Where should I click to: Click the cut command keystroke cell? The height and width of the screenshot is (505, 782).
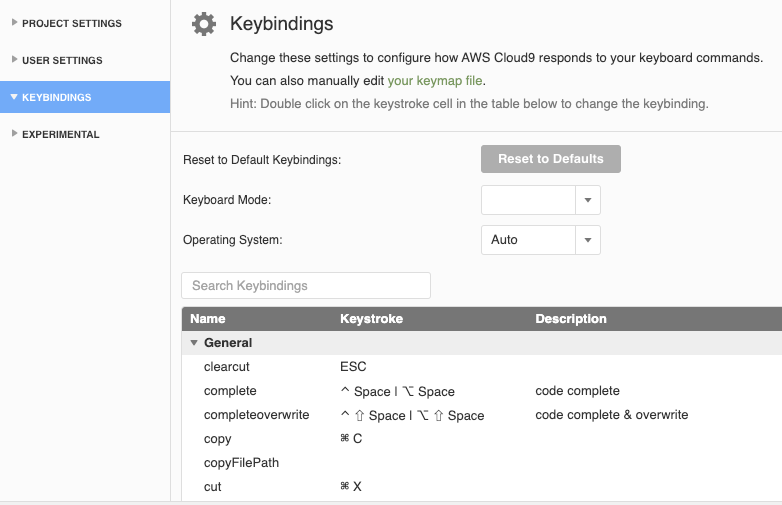point(351,487)
